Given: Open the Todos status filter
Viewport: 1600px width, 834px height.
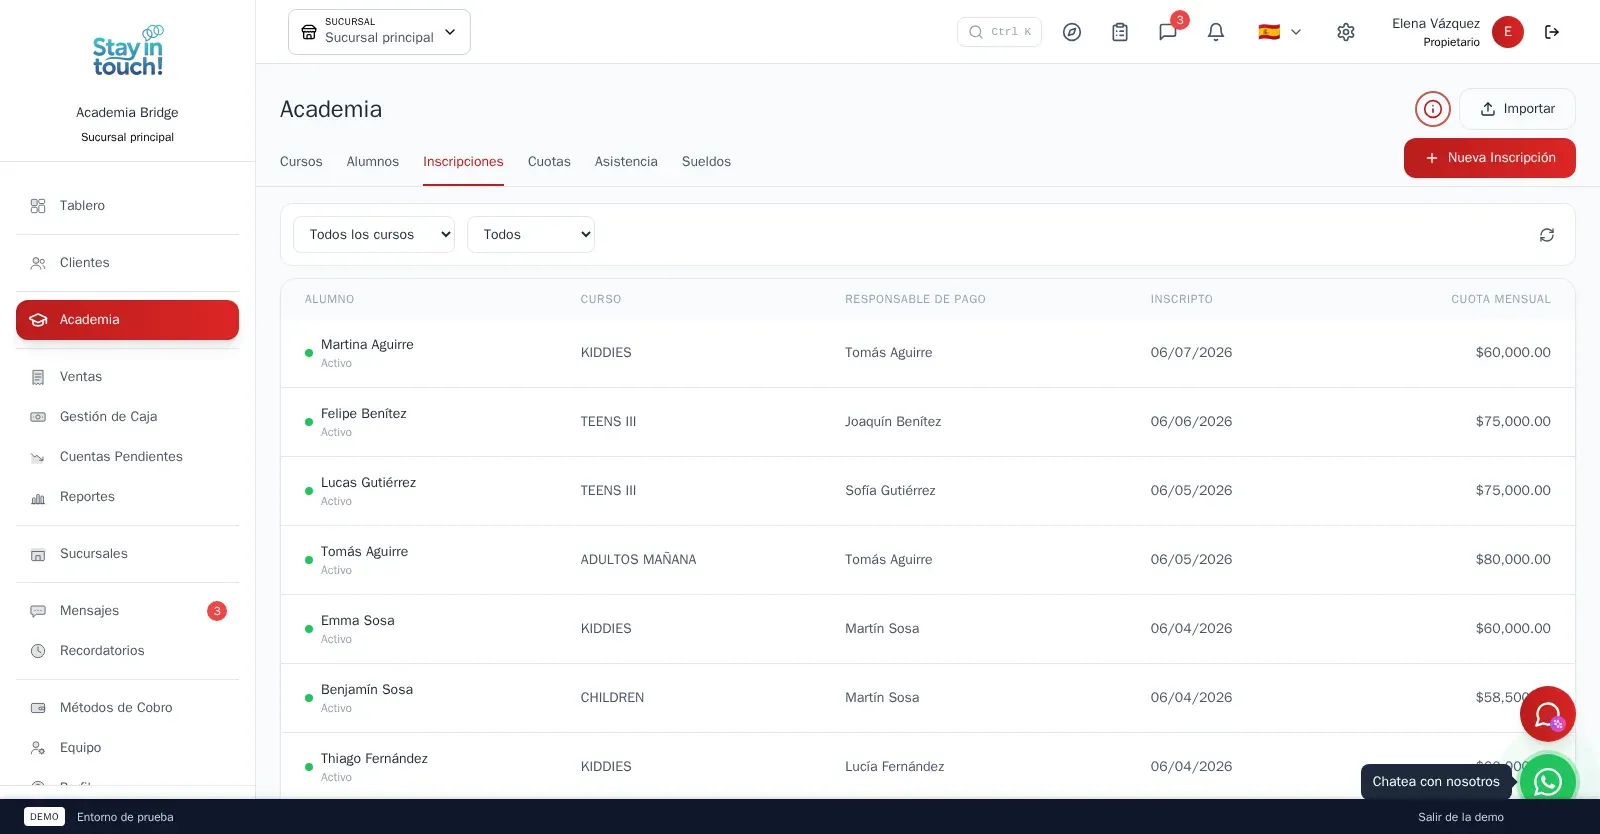Looking at the screenshot, I should (x=531, y=235).
